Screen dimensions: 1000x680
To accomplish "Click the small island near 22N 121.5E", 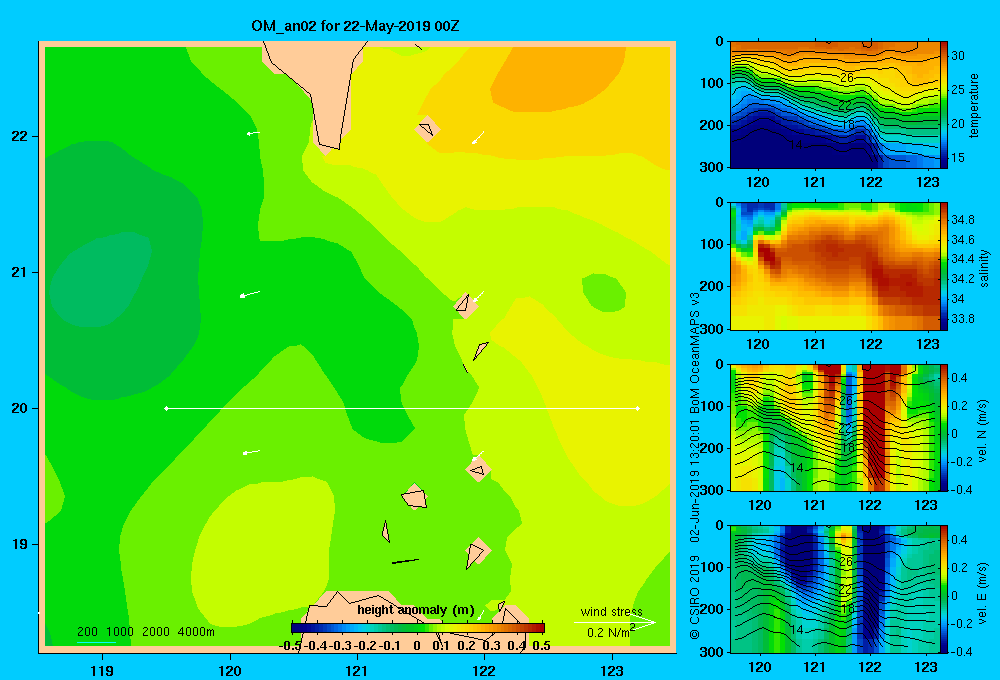I will (427, 129).
